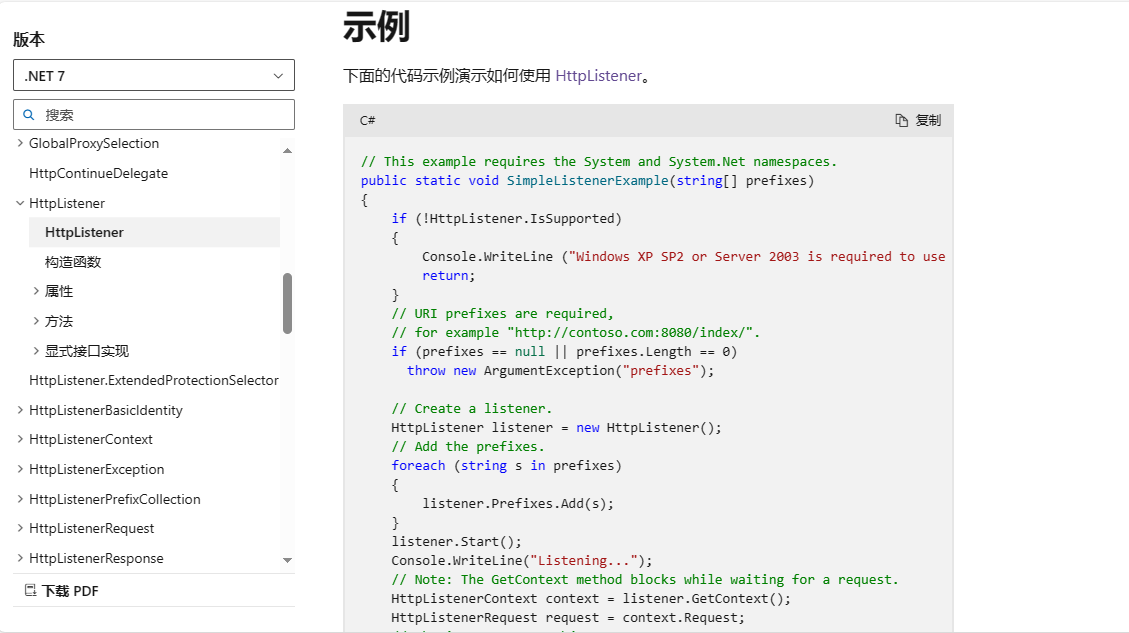Open the 构造函数 entry
Image resolution: width=1129 pixels, height=633 pixels.
tap(73, 262)
